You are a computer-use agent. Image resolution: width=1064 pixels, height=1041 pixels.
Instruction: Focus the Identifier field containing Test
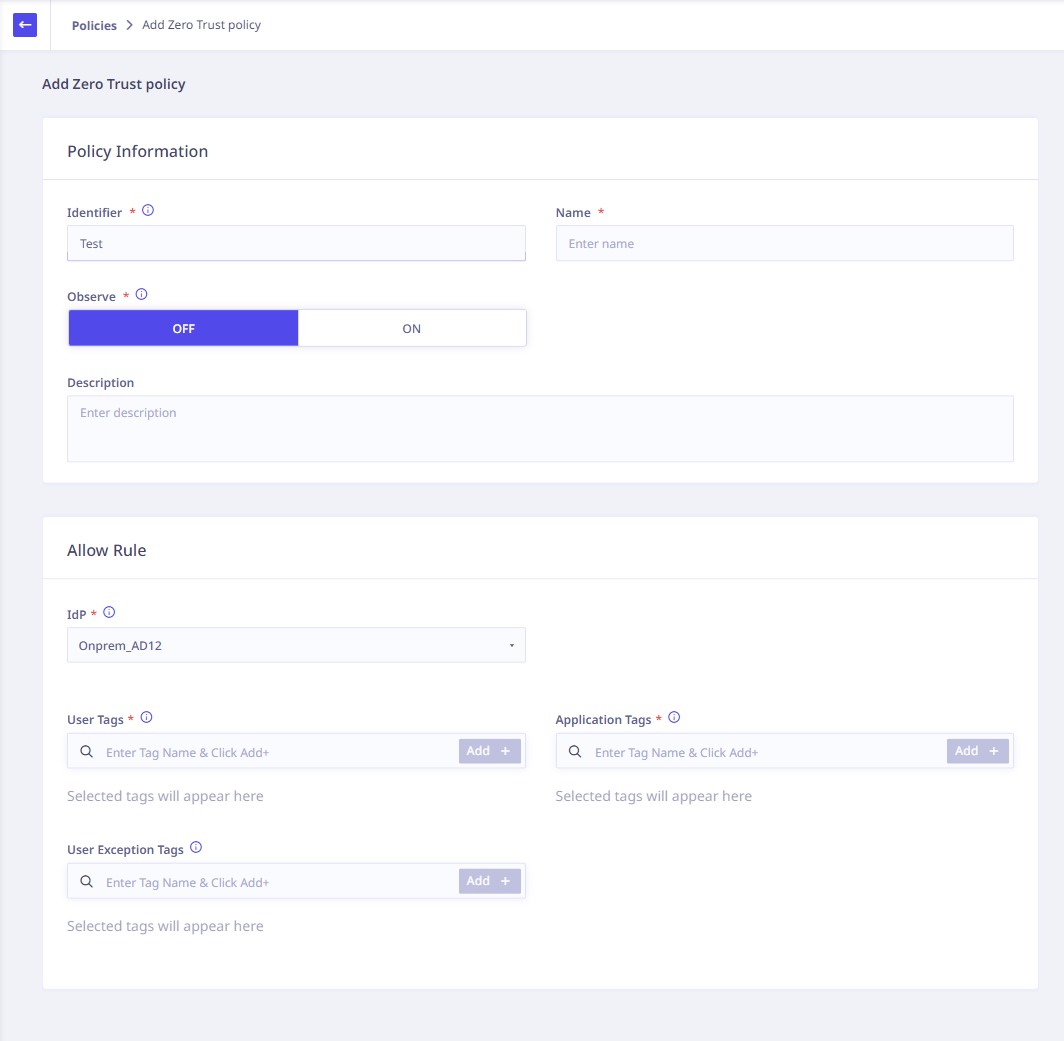coord(296,243)
